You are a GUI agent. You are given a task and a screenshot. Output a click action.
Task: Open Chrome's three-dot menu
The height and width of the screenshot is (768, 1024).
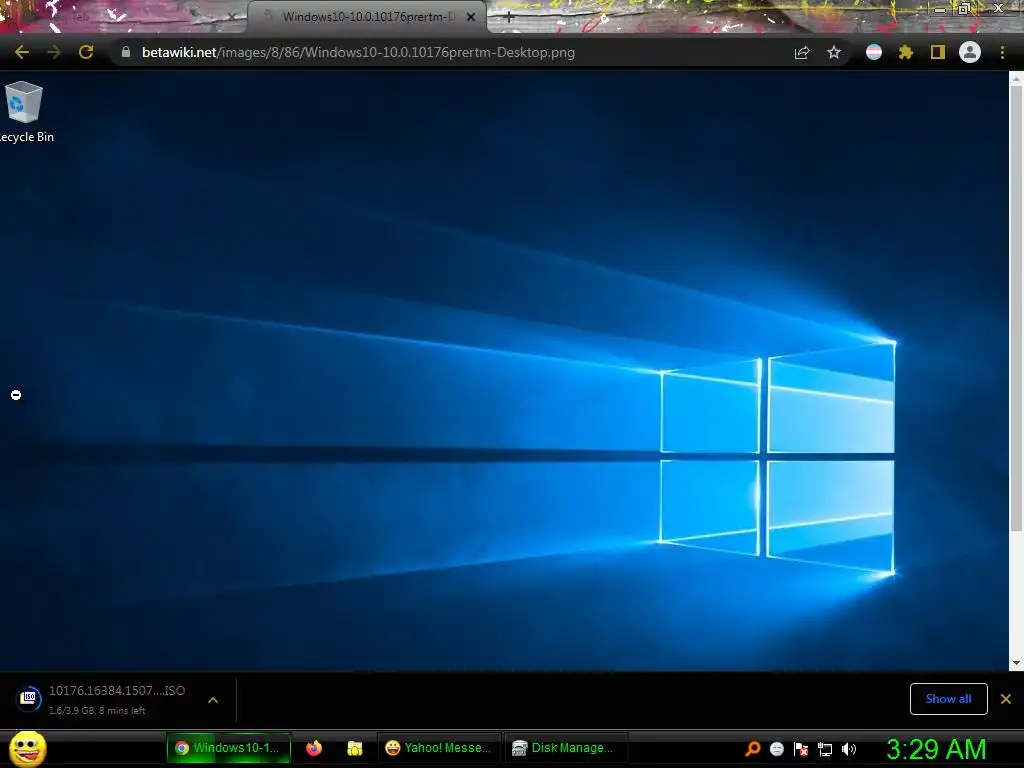click(1002, 52)
